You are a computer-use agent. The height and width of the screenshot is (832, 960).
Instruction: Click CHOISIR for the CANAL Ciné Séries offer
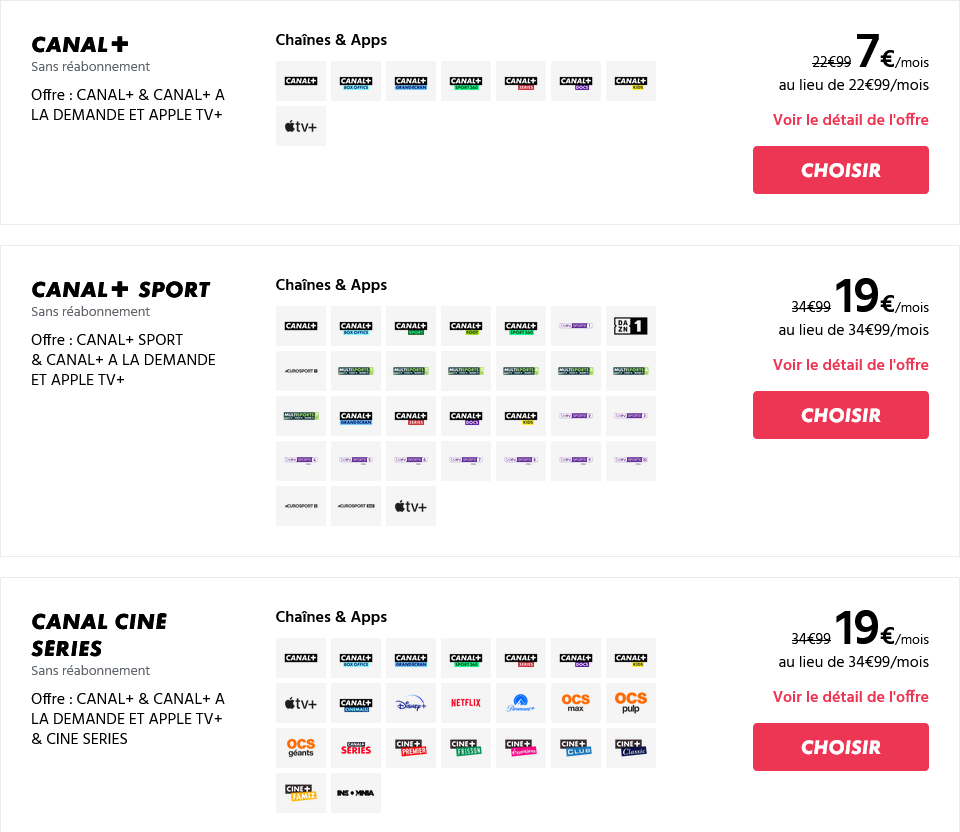click(x=840, y=747)
